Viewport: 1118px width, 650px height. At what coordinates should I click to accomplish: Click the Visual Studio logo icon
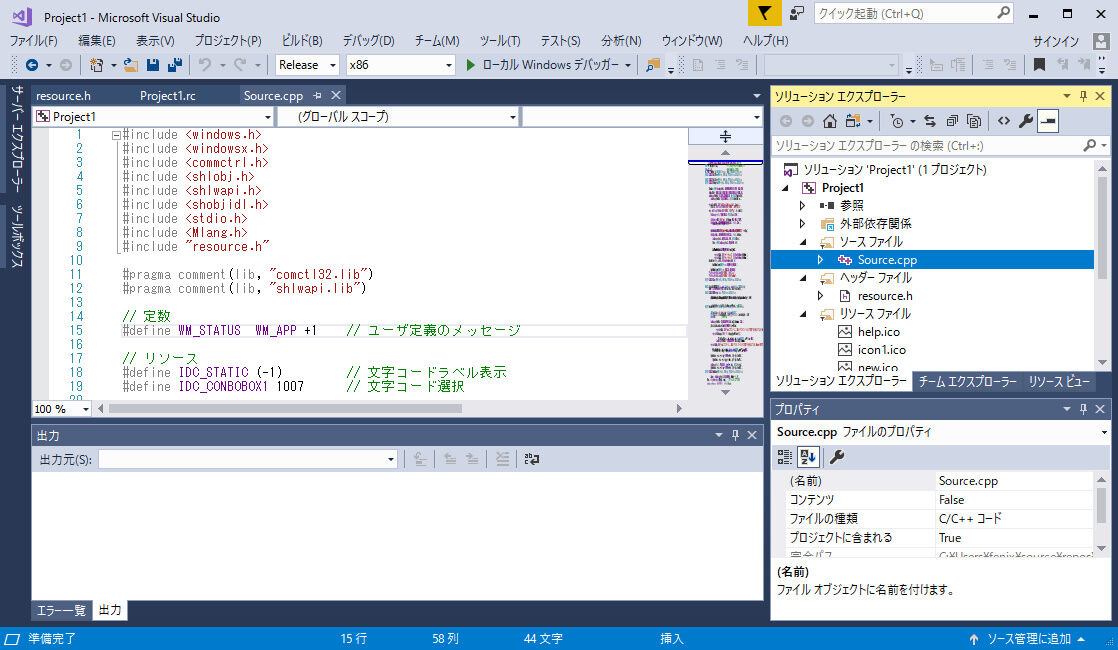click(21, 16)
